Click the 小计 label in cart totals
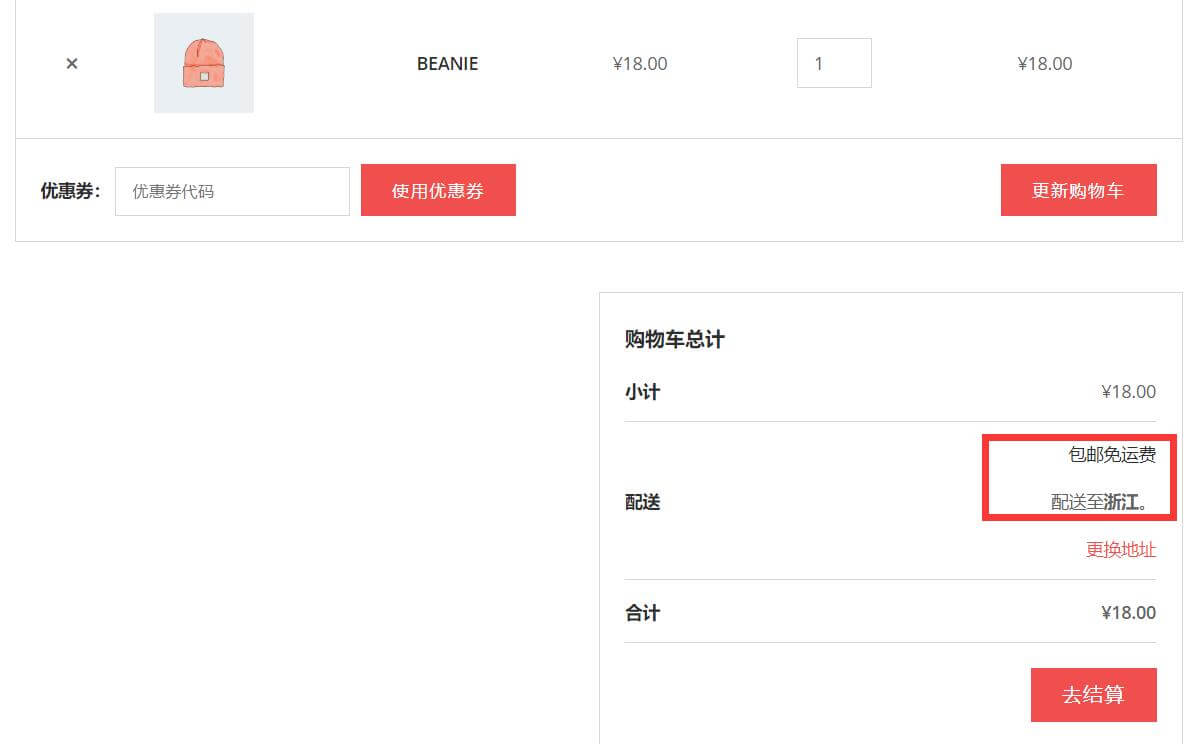 click(642, 392)
